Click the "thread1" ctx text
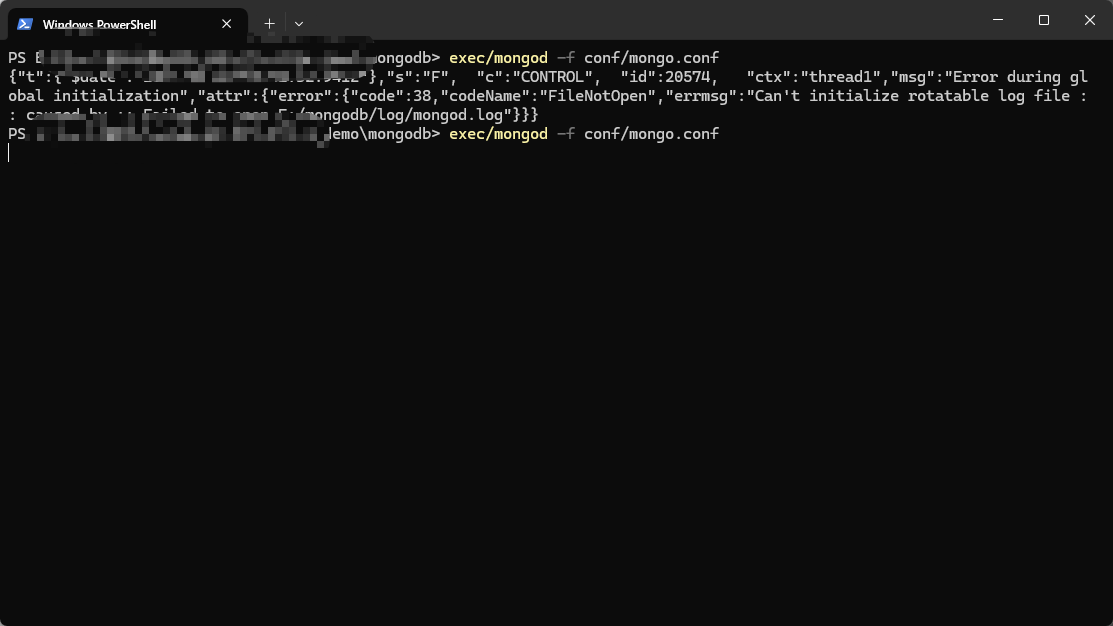This screenshot has width=1113, height=626. (x=841, y=77)
